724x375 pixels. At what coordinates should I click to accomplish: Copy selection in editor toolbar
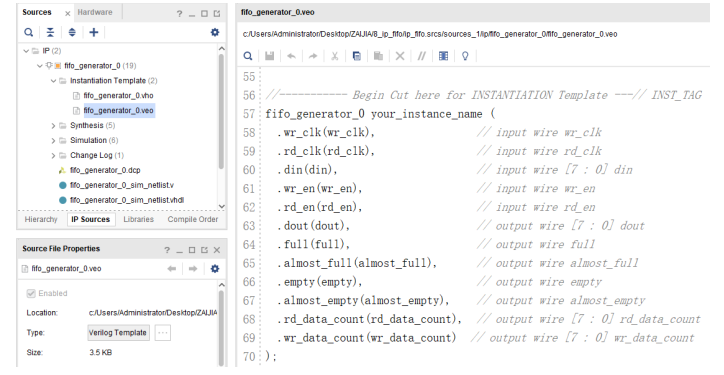coord(356,56)
